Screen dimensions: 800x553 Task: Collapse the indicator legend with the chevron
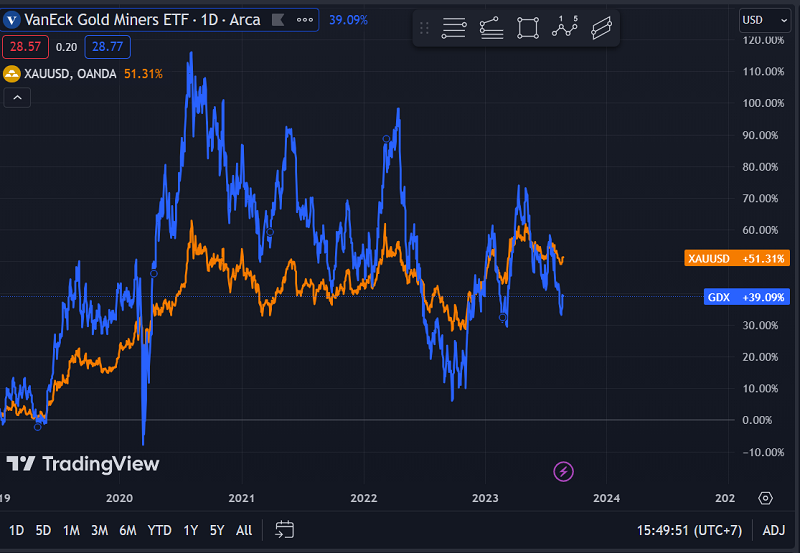pyautogui.click(x=17, y=97)
